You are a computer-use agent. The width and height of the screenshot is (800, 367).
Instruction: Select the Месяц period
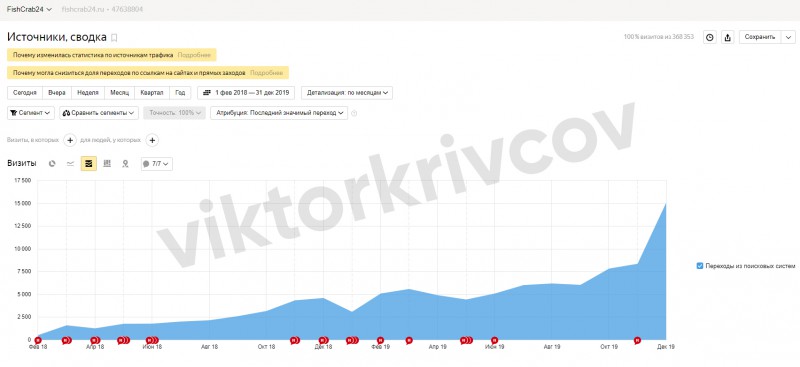[x=119, y=93]
